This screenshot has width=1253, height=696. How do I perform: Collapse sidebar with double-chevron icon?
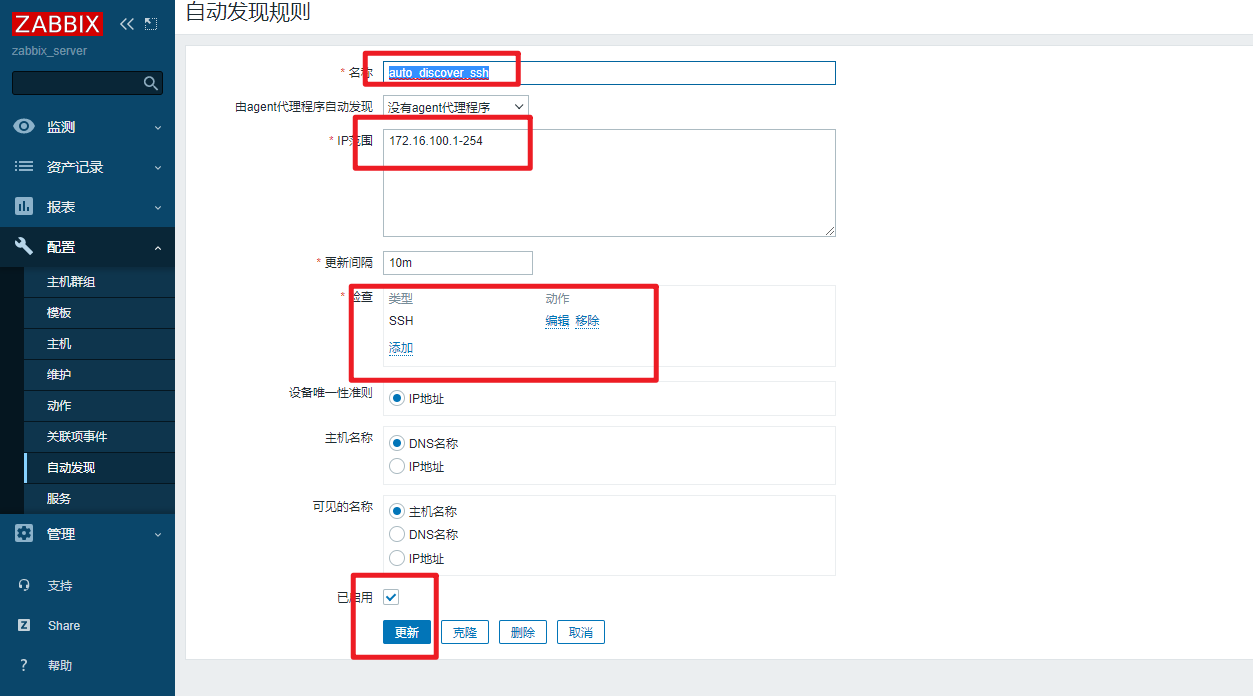point(126,23)
